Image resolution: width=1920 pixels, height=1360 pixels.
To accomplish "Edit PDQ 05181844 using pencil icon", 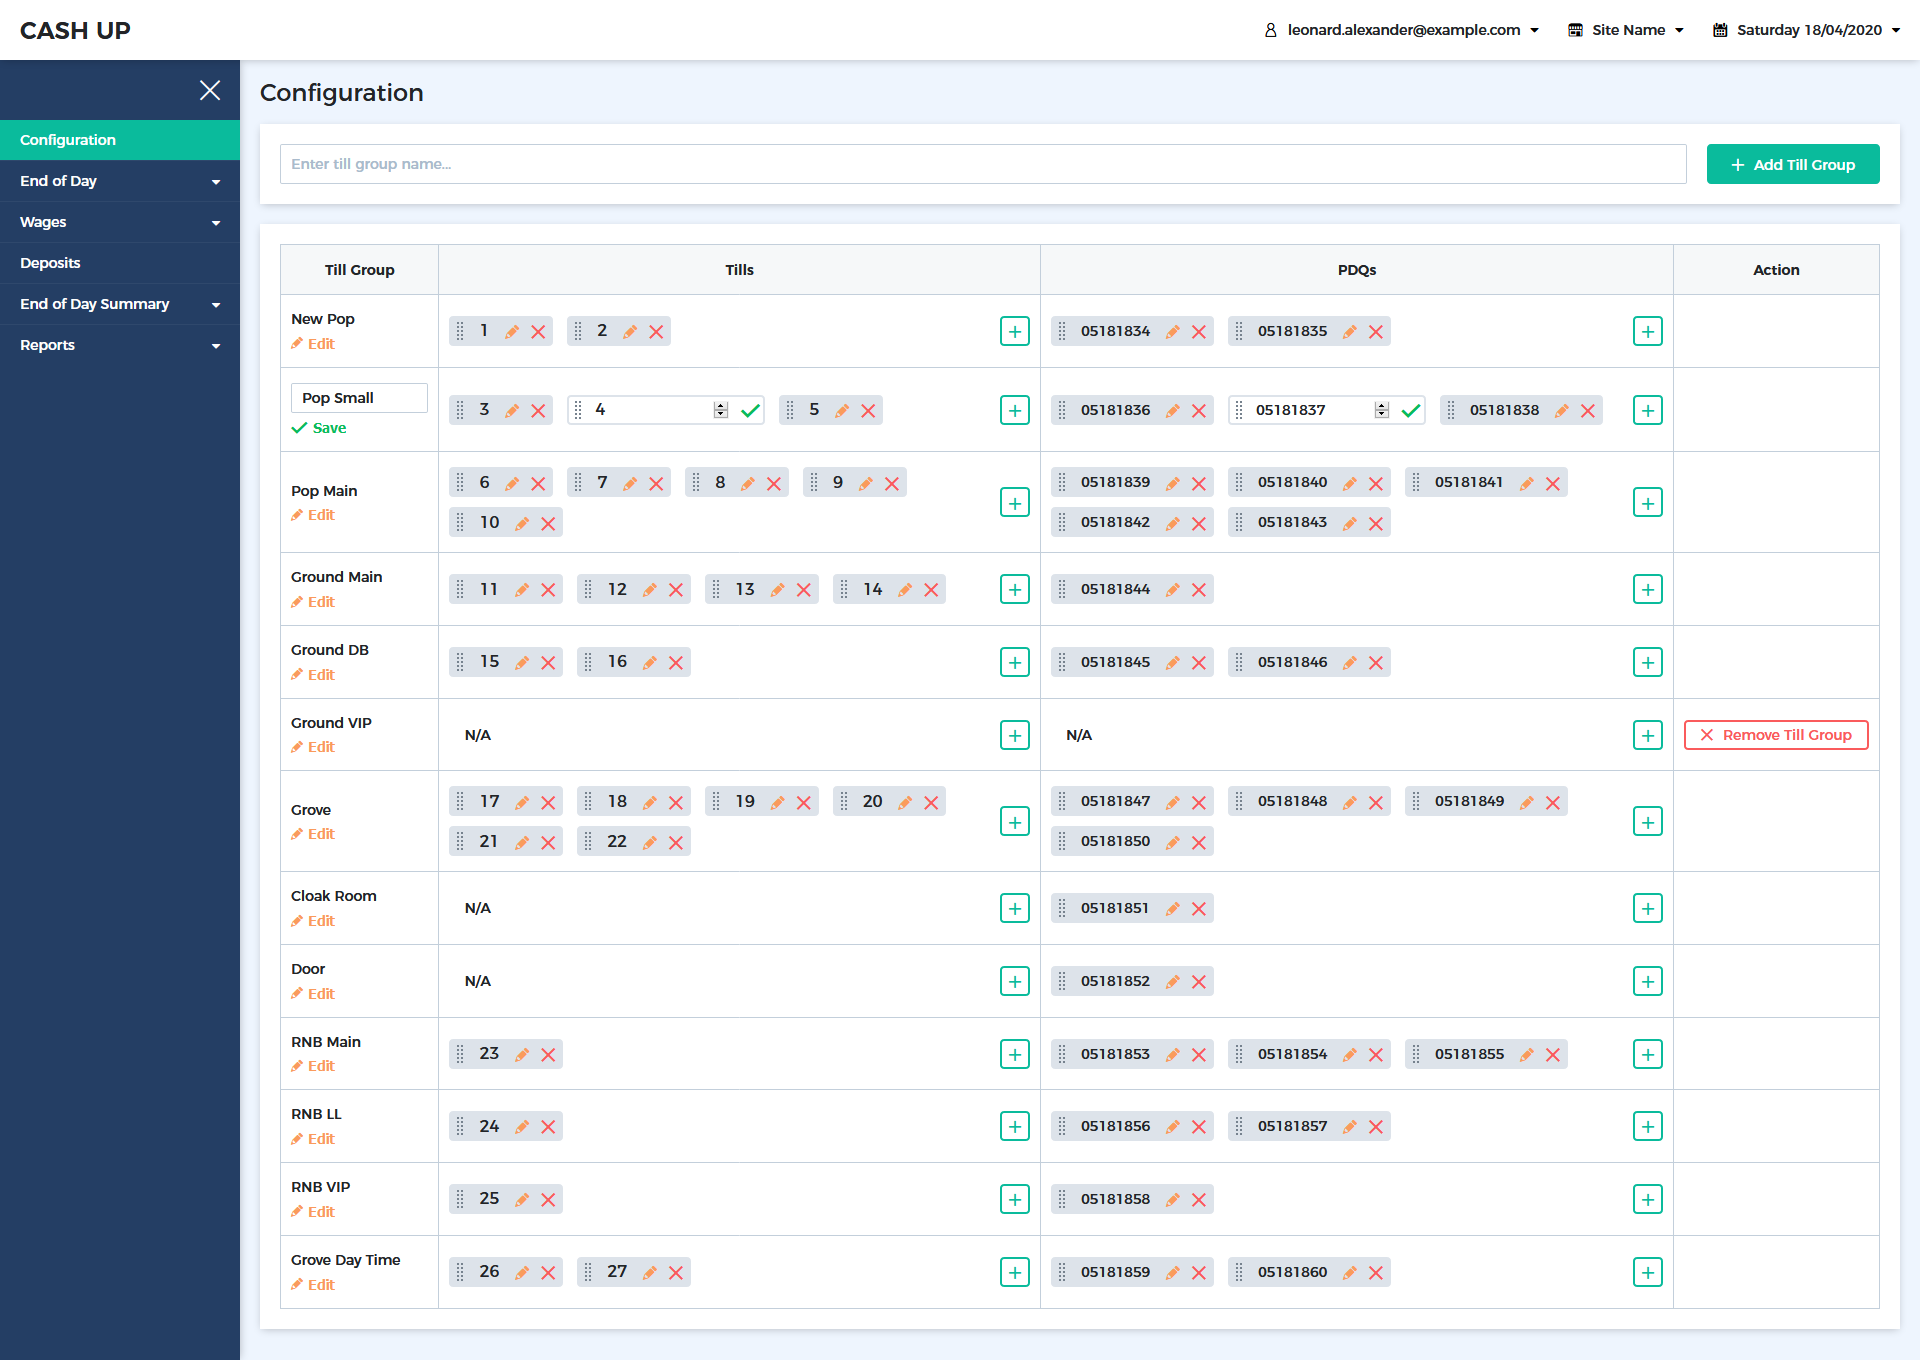I will [1172, 590].
